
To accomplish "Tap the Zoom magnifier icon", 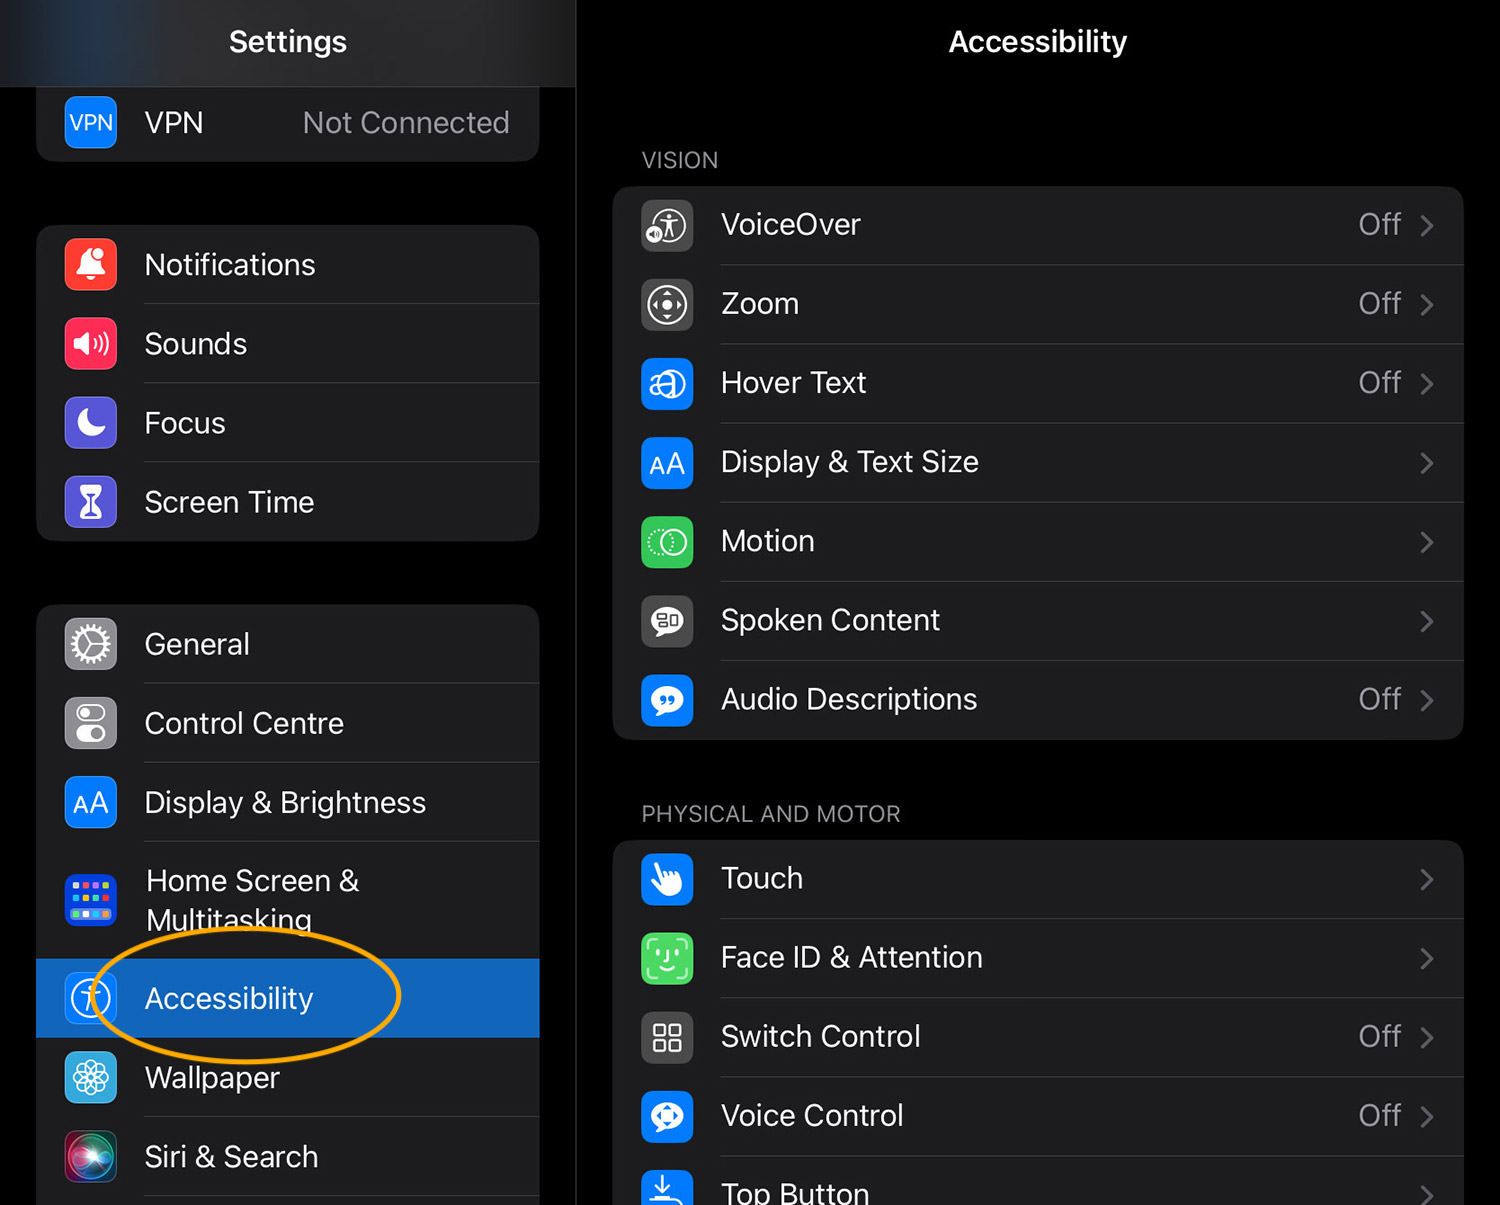I will coord(667,304).
